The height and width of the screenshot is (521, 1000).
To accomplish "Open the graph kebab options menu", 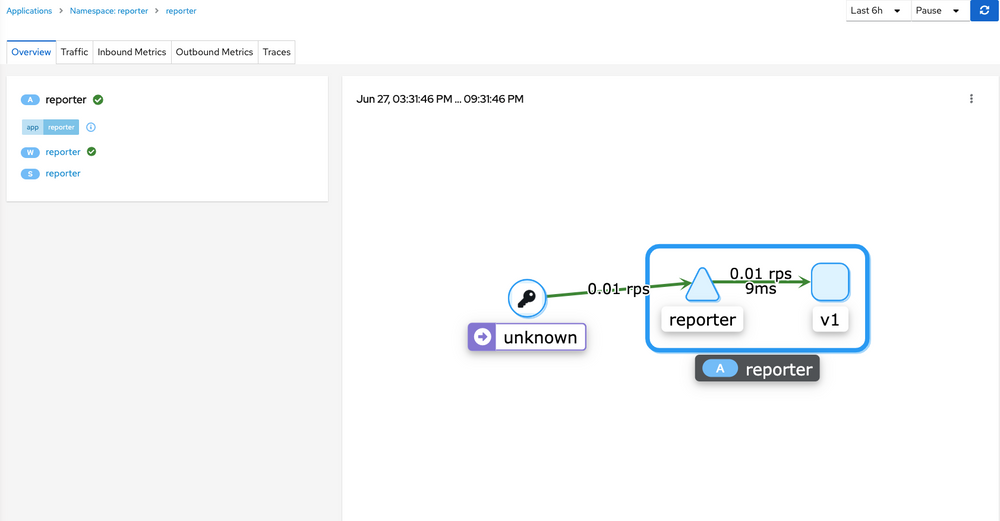I will click(971, 99).
